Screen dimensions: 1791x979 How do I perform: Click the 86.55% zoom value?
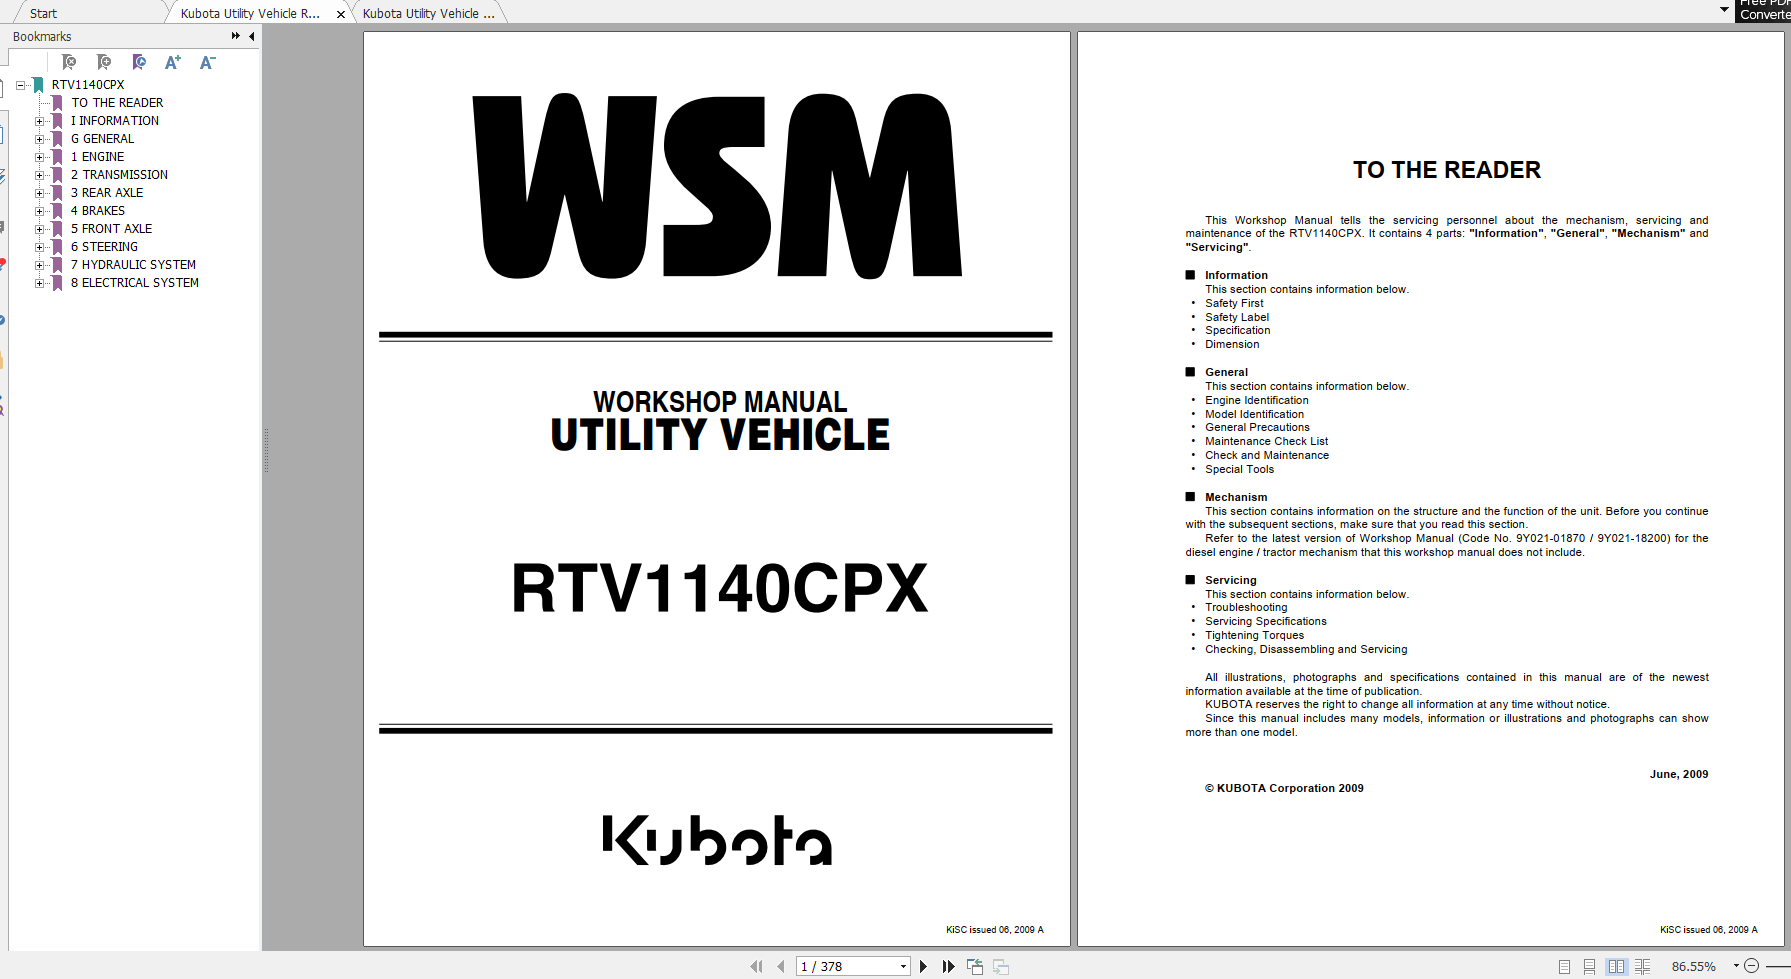[1693, 966]
